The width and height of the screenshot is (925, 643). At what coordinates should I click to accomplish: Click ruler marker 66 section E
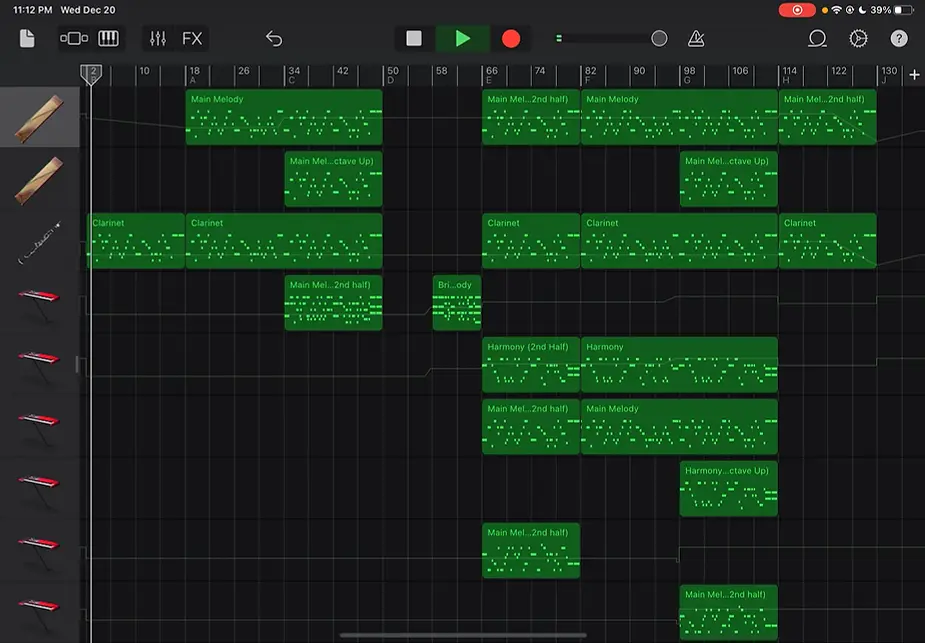click(491, 75)
